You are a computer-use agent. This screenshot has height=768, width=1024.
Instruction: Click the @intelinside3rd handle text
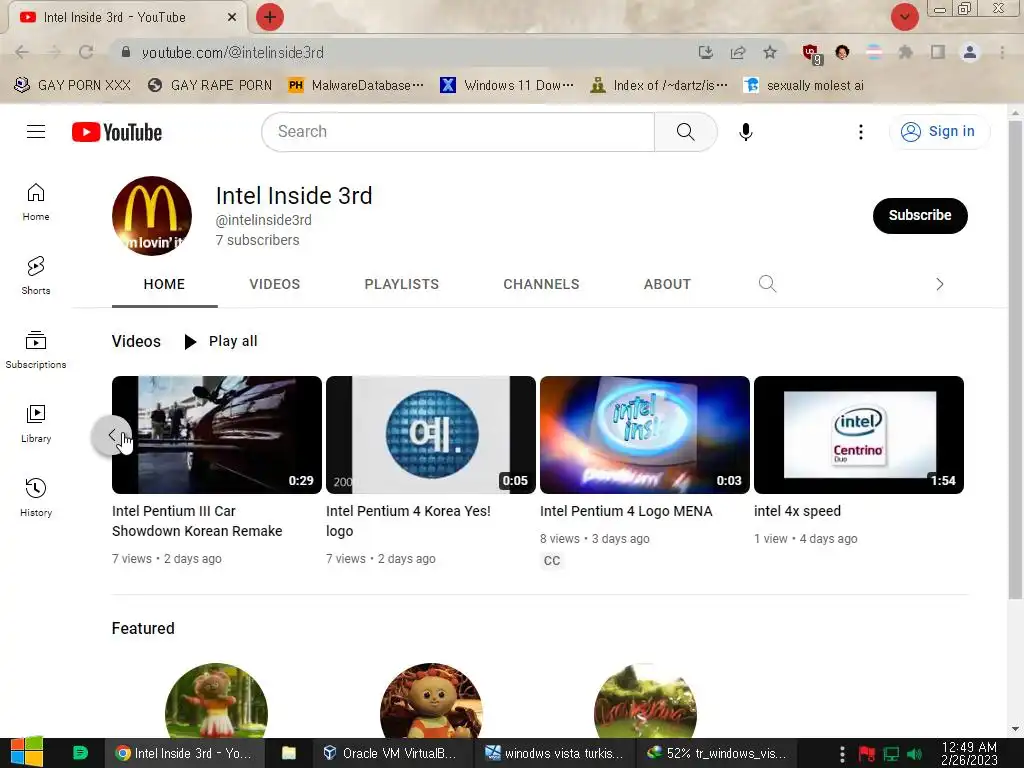coord(264,220)
